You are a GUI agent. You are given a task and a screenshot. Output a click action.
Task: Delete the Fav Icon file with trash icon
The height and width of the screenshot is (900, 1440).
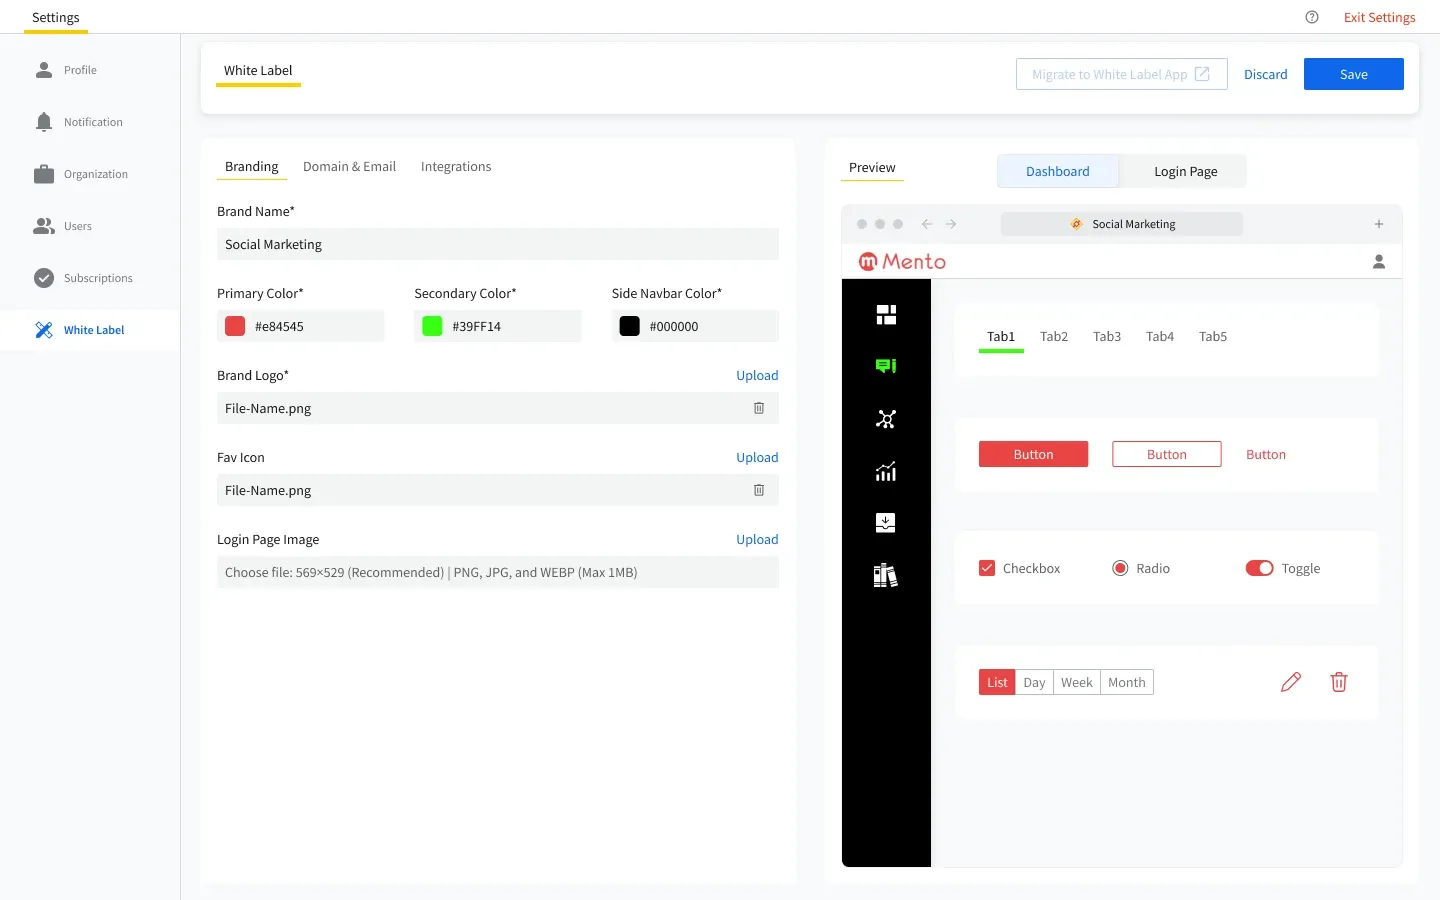point(759,490)
